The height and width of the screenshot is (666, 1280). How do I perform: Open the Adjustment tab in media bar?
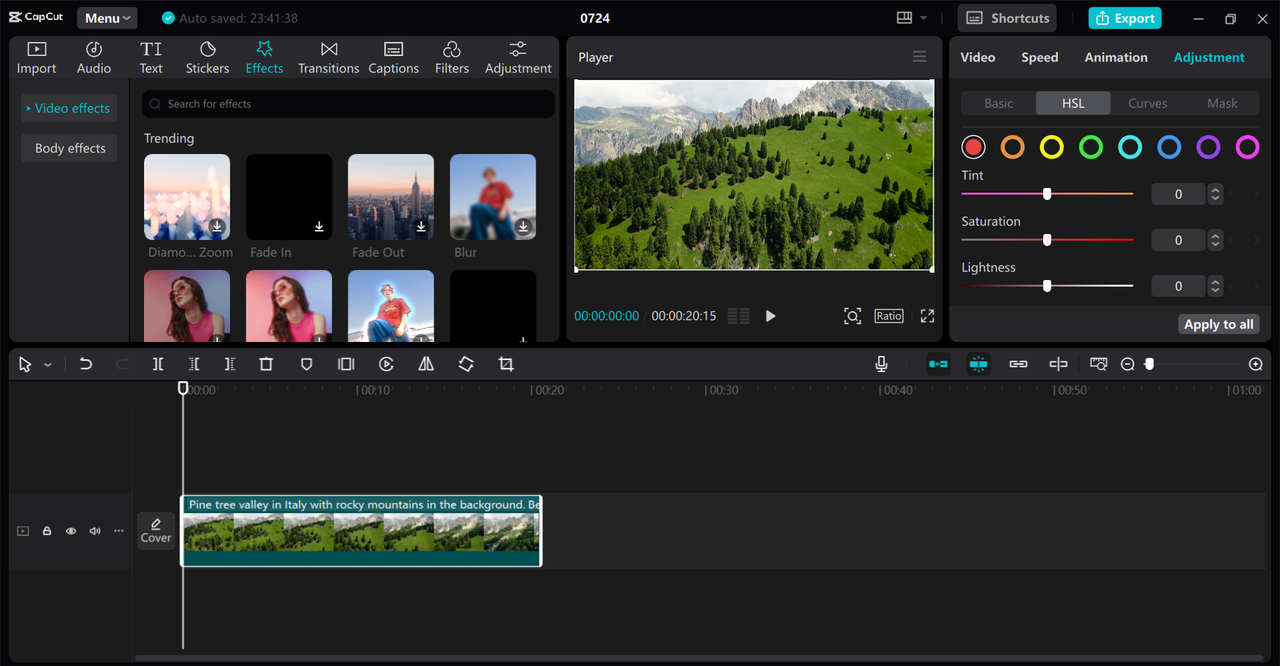coord(518,58)
